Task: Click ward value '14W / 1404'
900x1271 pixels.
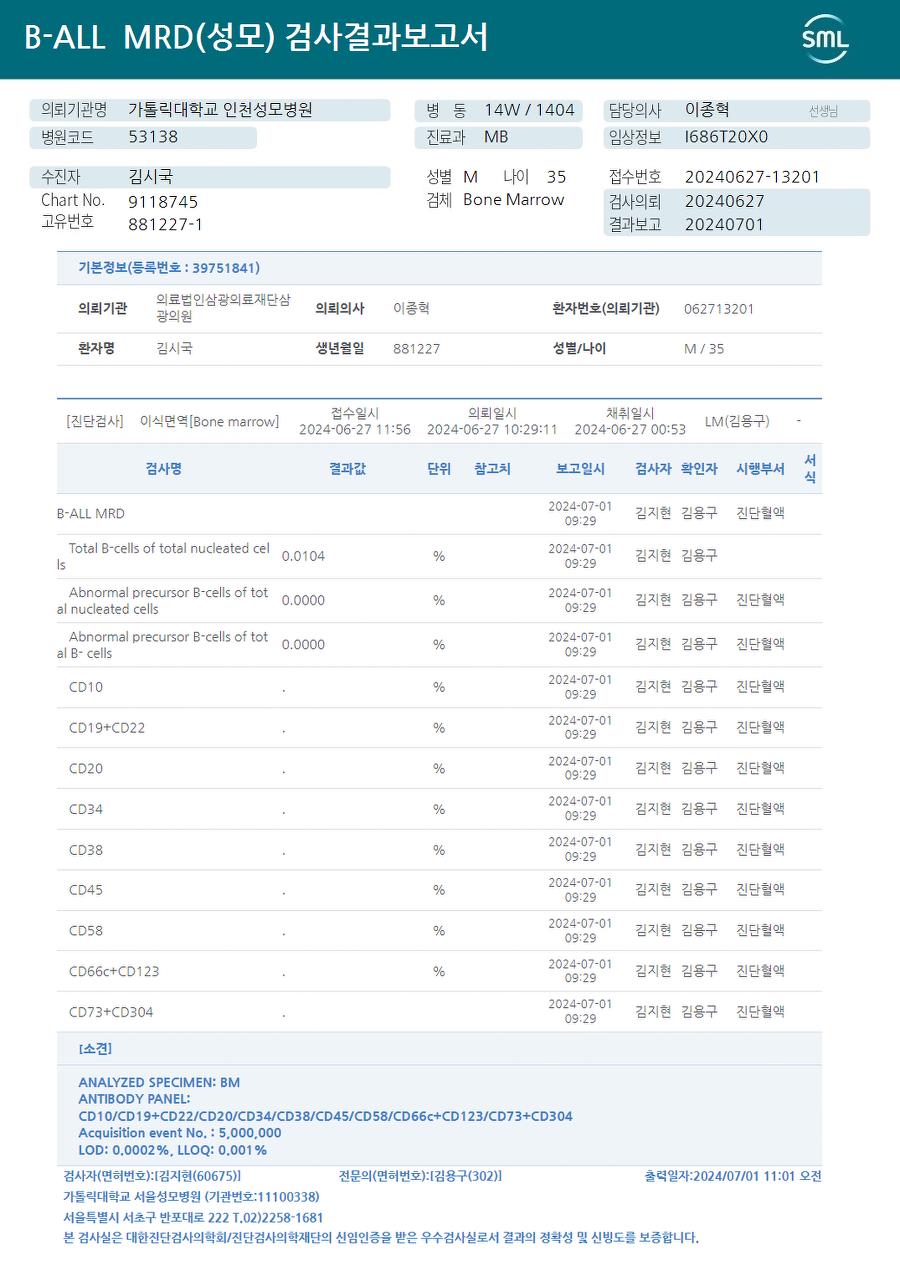Action: [x=529, y=110]
